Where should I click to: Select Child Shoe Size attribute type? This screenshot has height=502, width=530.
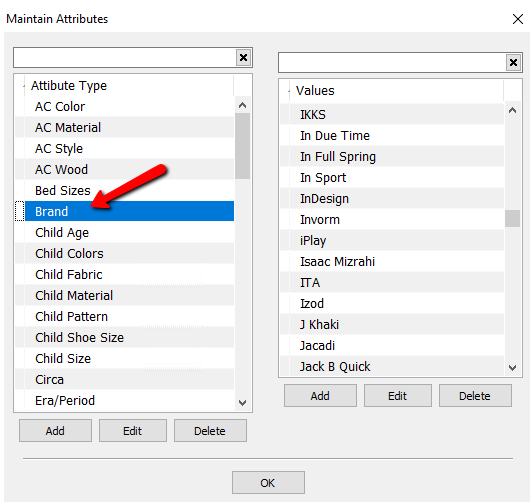pos(124,337)
